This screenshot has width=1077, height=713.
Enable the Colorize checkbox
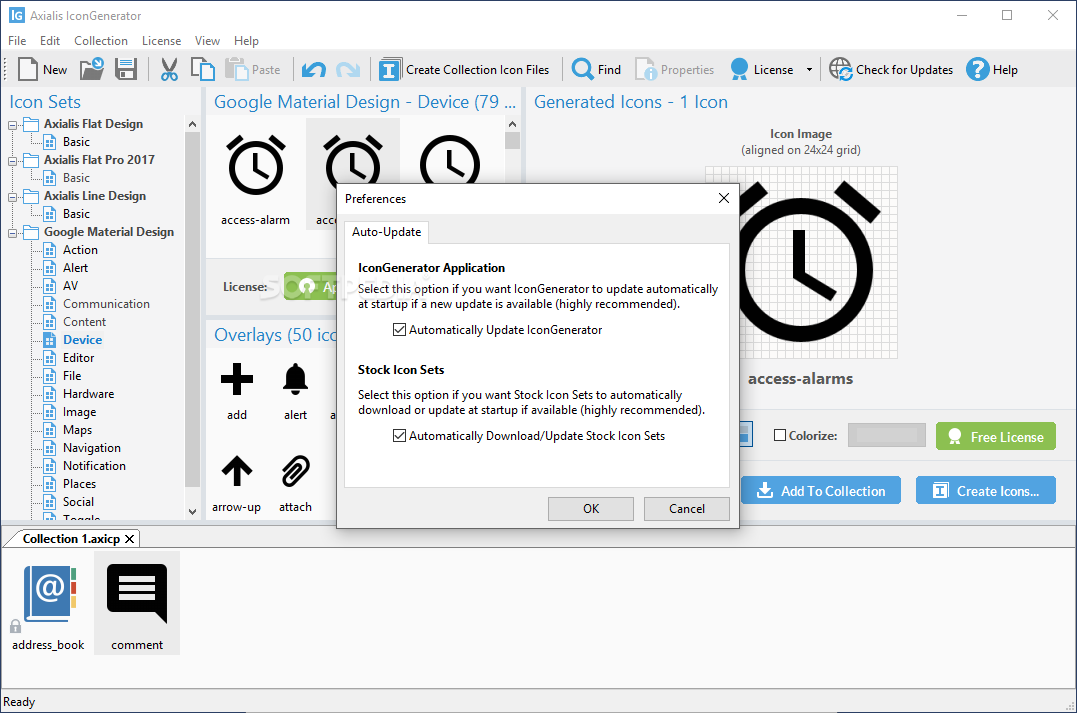pos(780,435)
